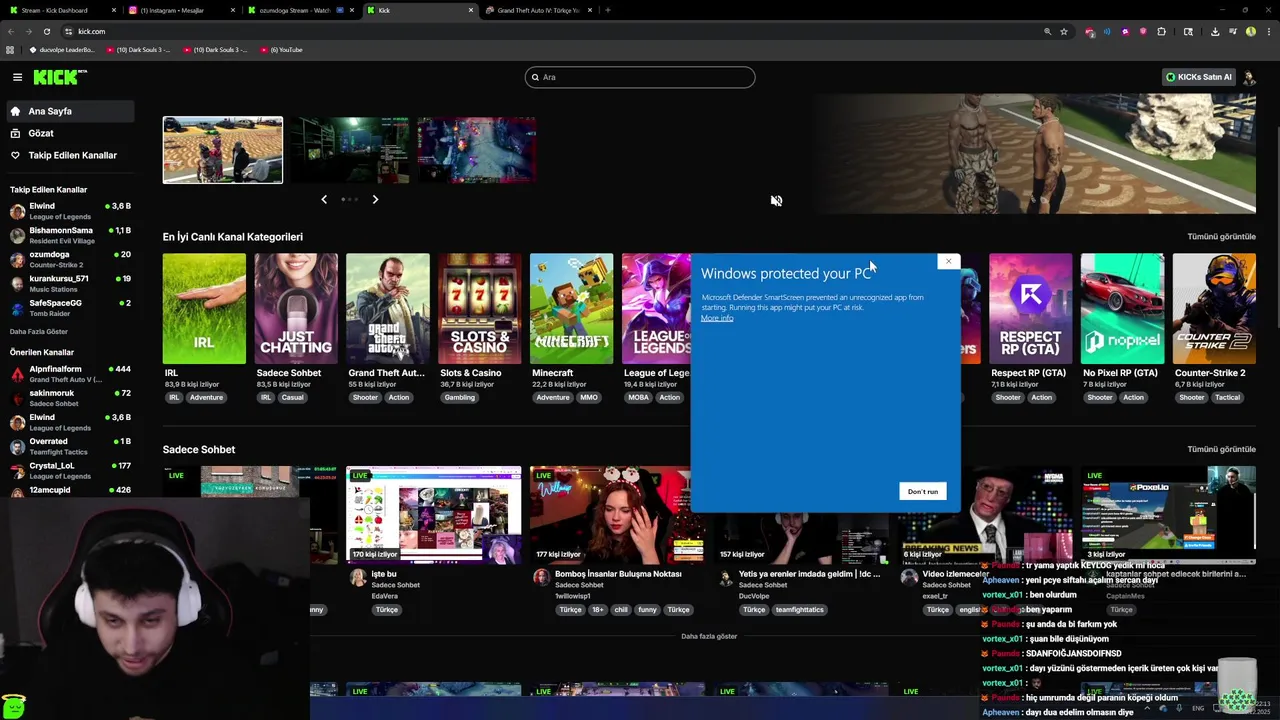Click Casual tag under Sadece Sohbet
Viewport: 1280px width, 720px height.
click(x=292, y=397)
